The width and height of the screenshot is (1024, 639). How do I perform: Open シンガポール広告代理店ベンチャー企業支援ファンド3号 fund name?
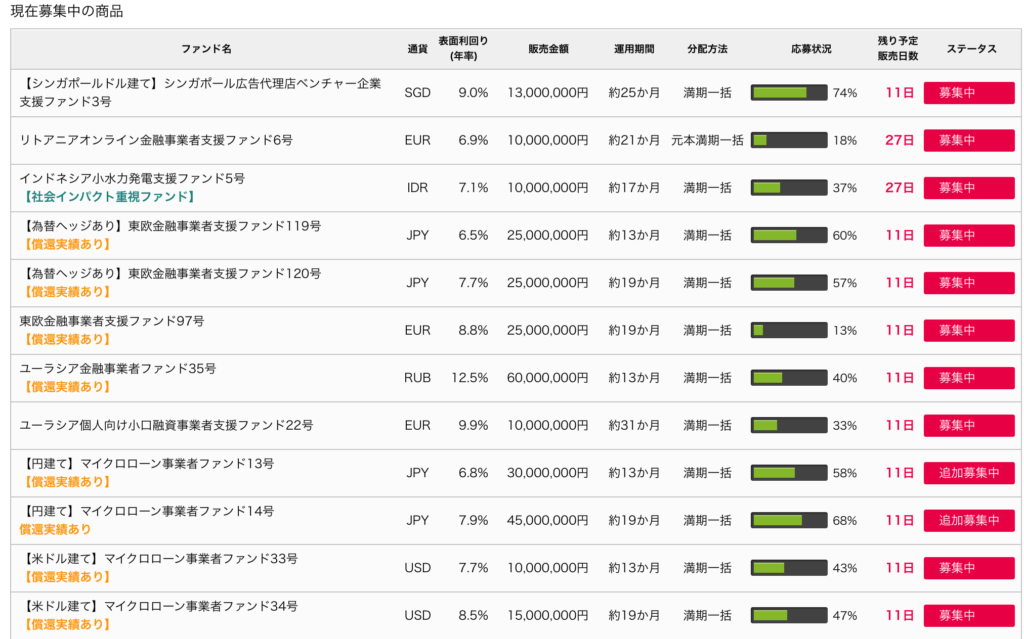(200, 93)
